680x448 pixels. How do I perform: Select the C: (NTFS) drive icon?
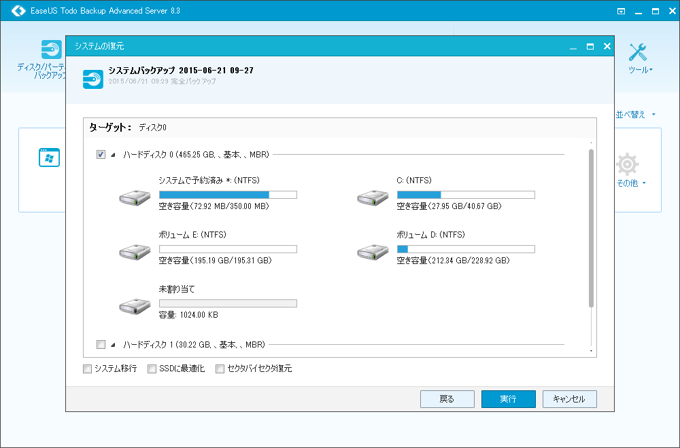pos(373,198)
